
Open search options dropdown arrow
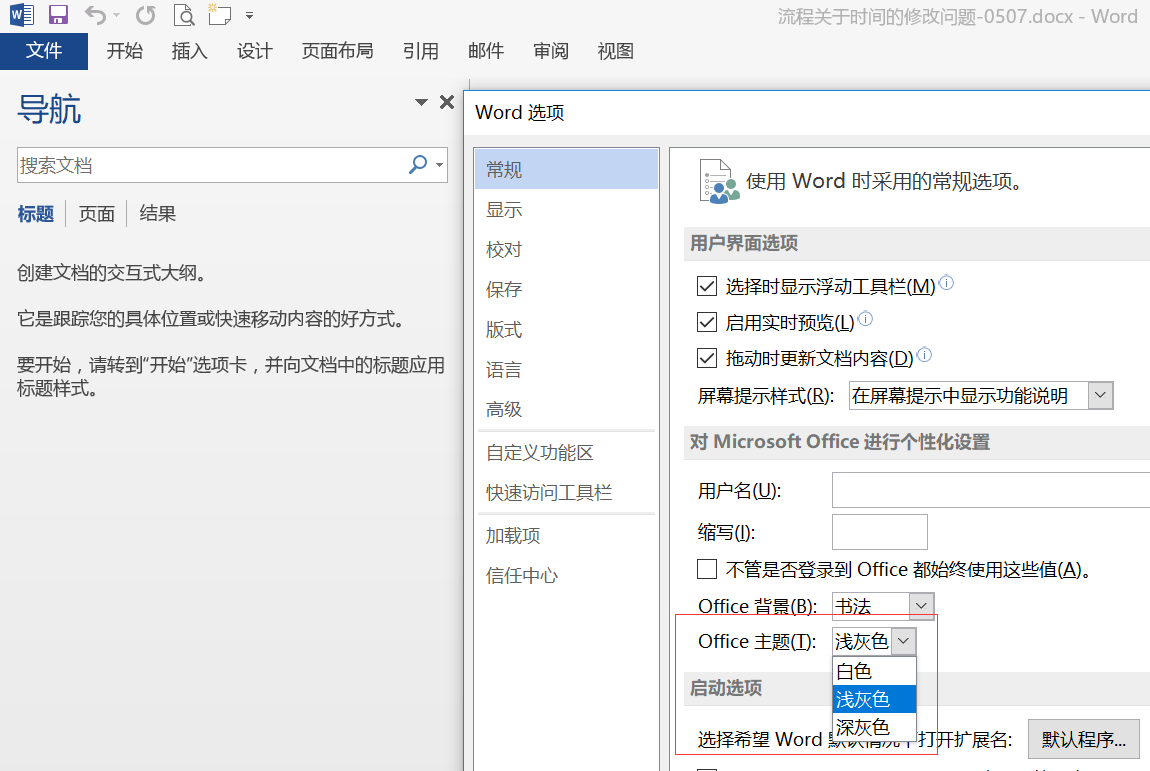coord(439,165)
